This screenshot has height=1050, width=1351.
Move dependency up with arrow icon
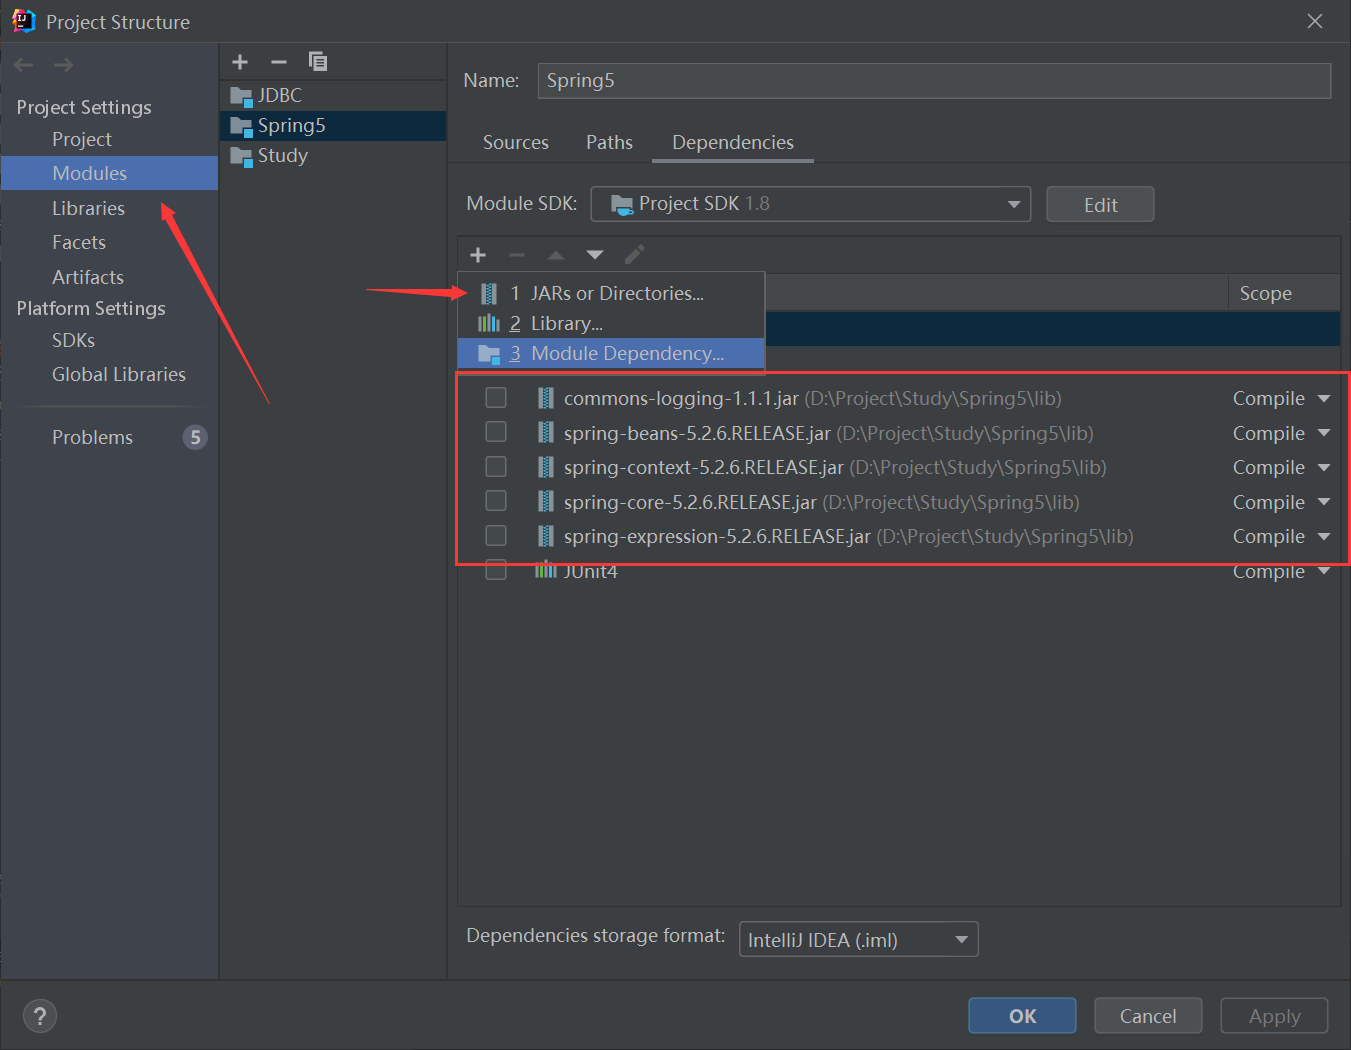pyautogui.click(x=556, y=255)
